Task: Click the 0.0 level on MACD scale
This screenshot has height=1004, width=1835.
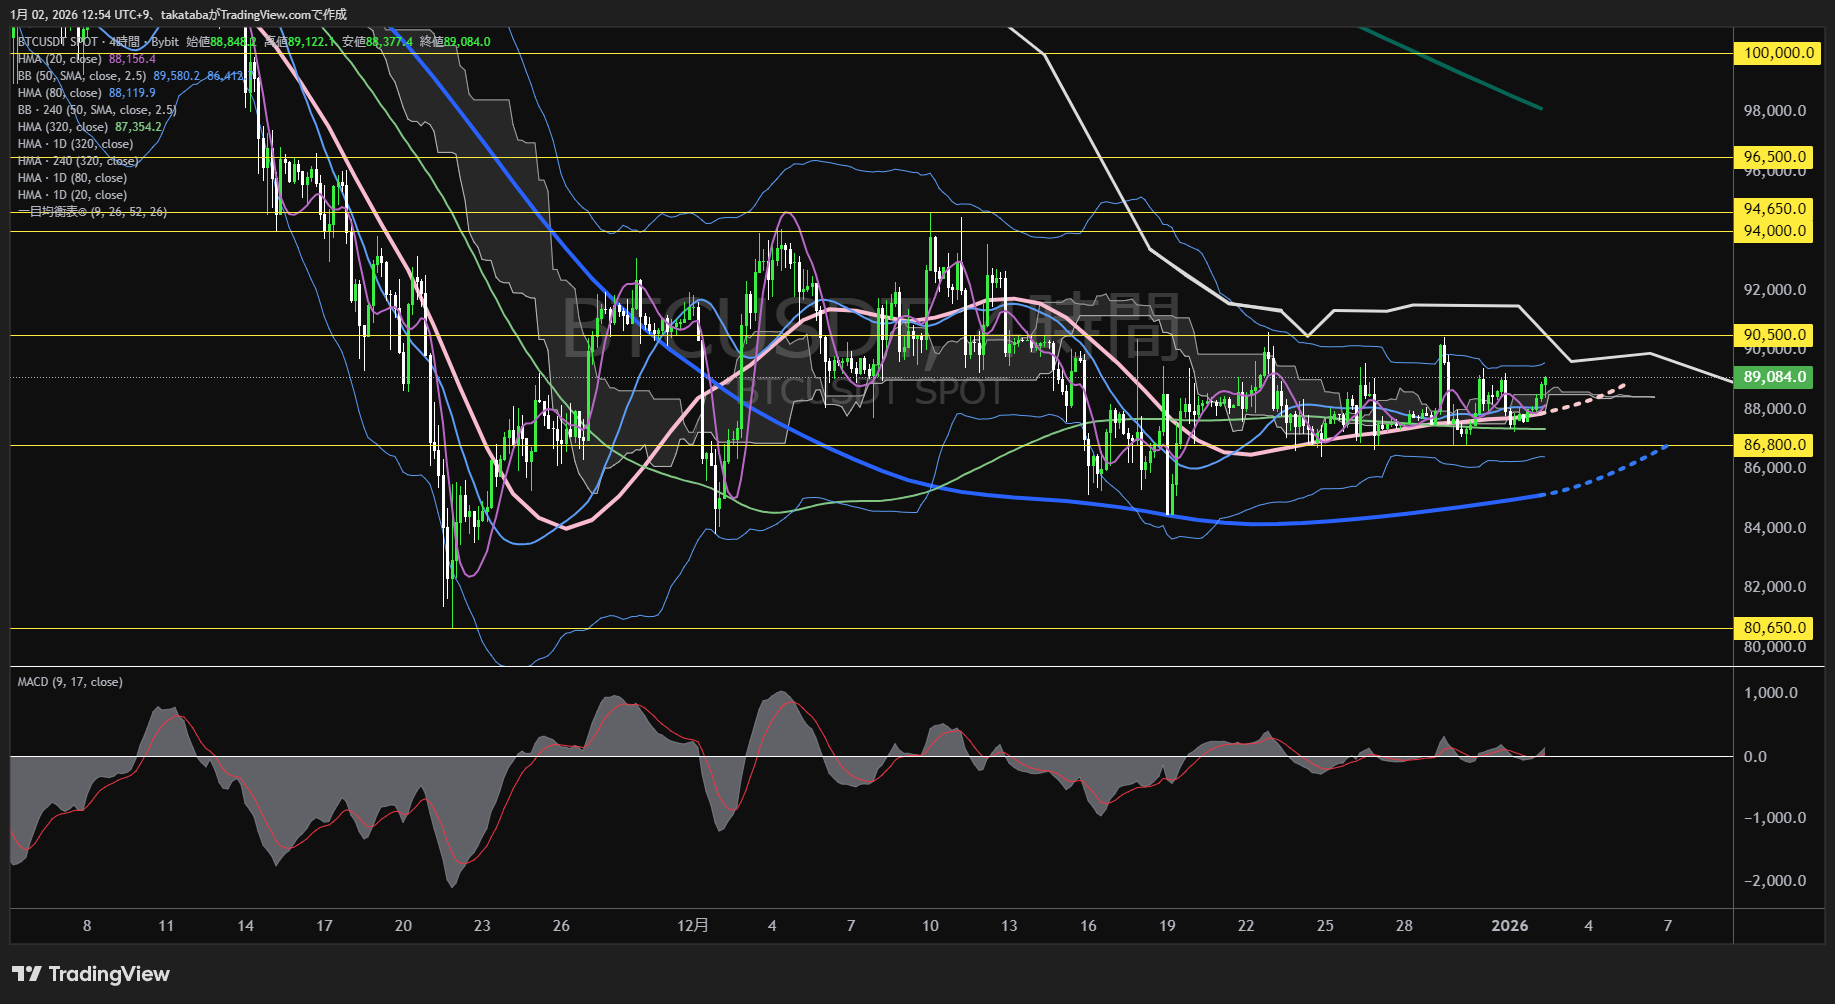Action: point(1755,757)
